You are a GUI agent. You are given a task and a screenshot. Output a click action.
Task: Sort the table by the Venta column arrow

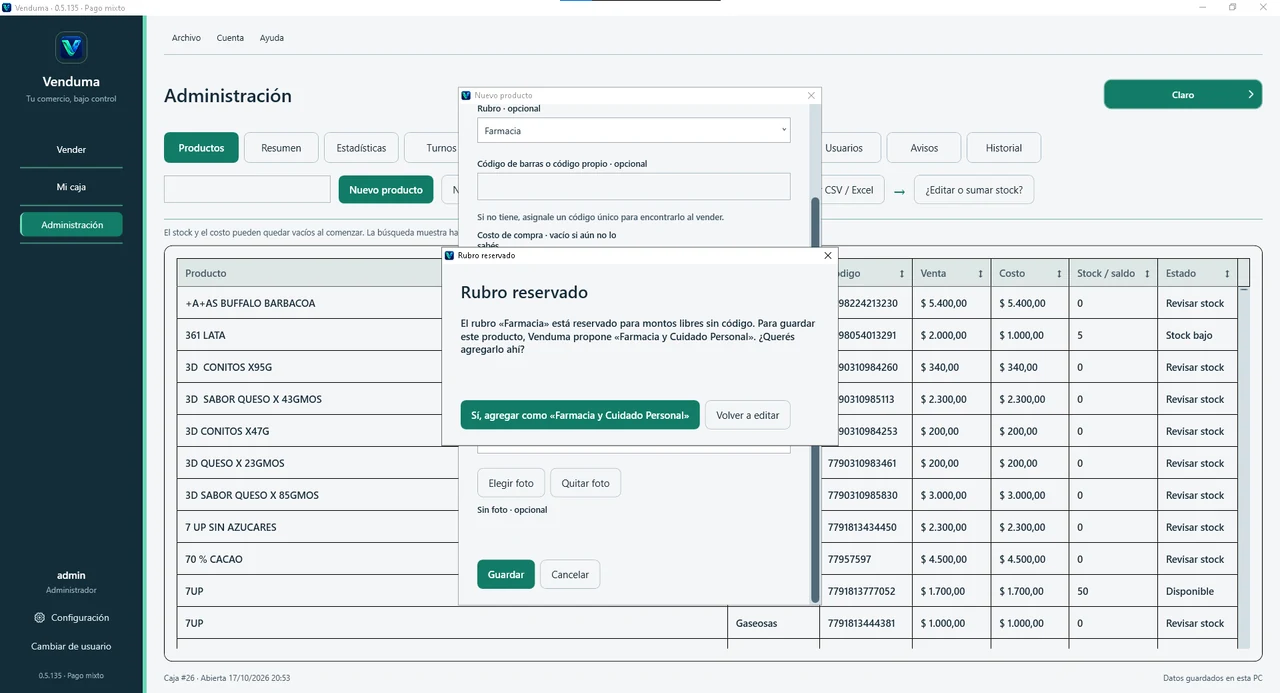[x=979, y=273]
